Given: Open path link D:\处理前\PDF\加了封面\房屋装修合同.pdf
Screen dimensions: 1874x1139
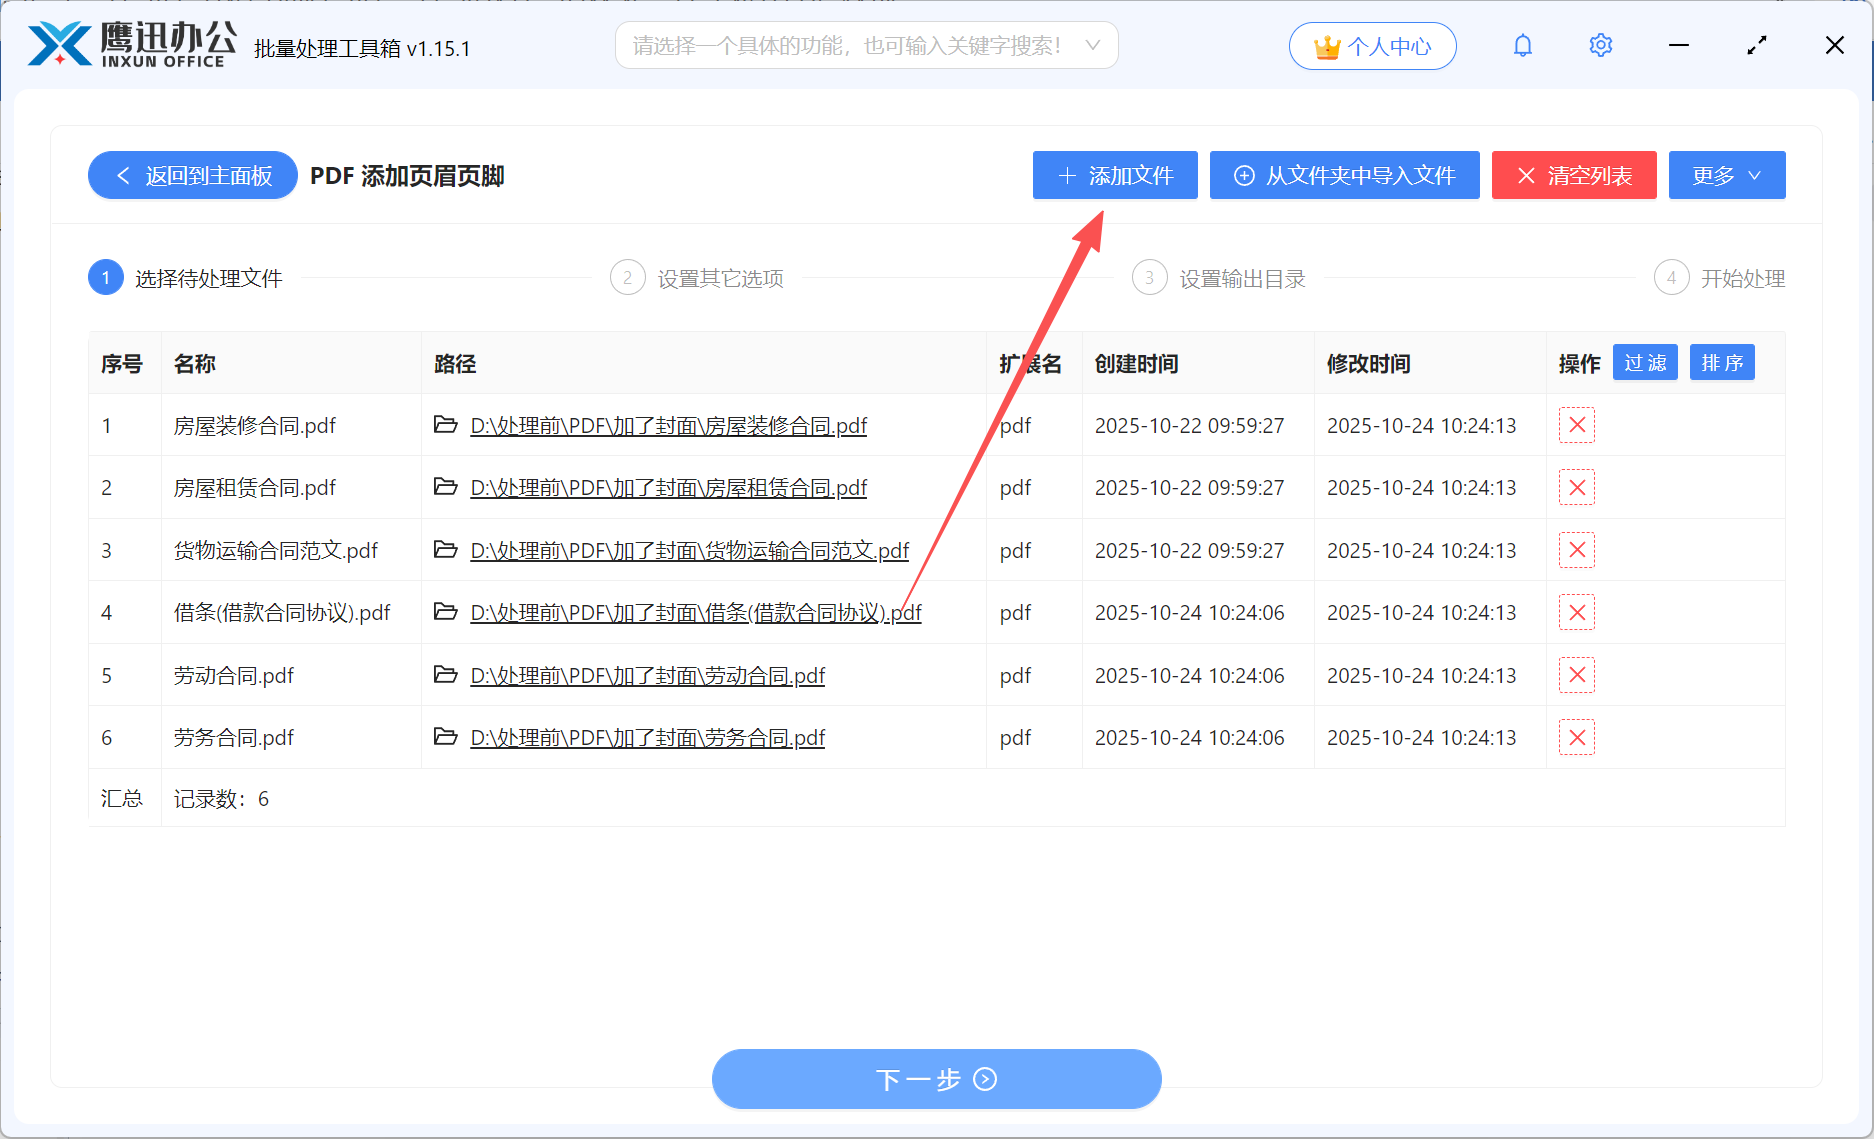Looking at the screenshot, I should (x=668, y=426).
